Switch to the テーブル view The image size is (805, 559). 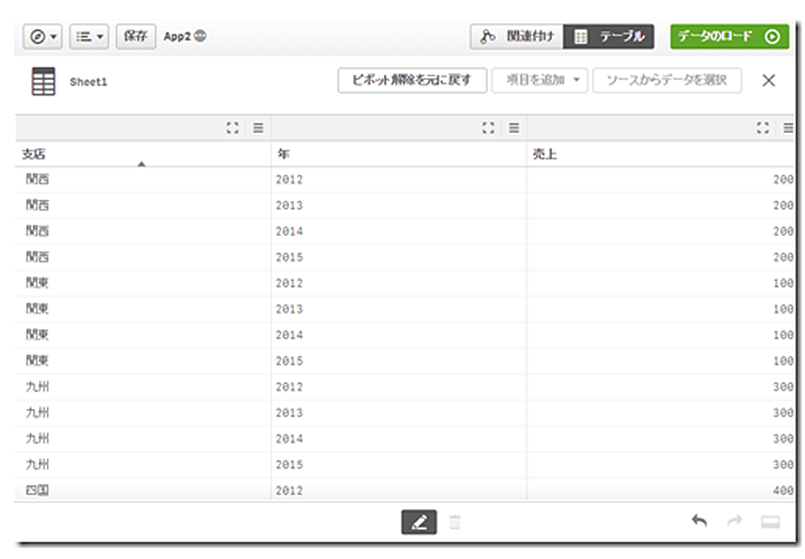[x=609, y=37]
